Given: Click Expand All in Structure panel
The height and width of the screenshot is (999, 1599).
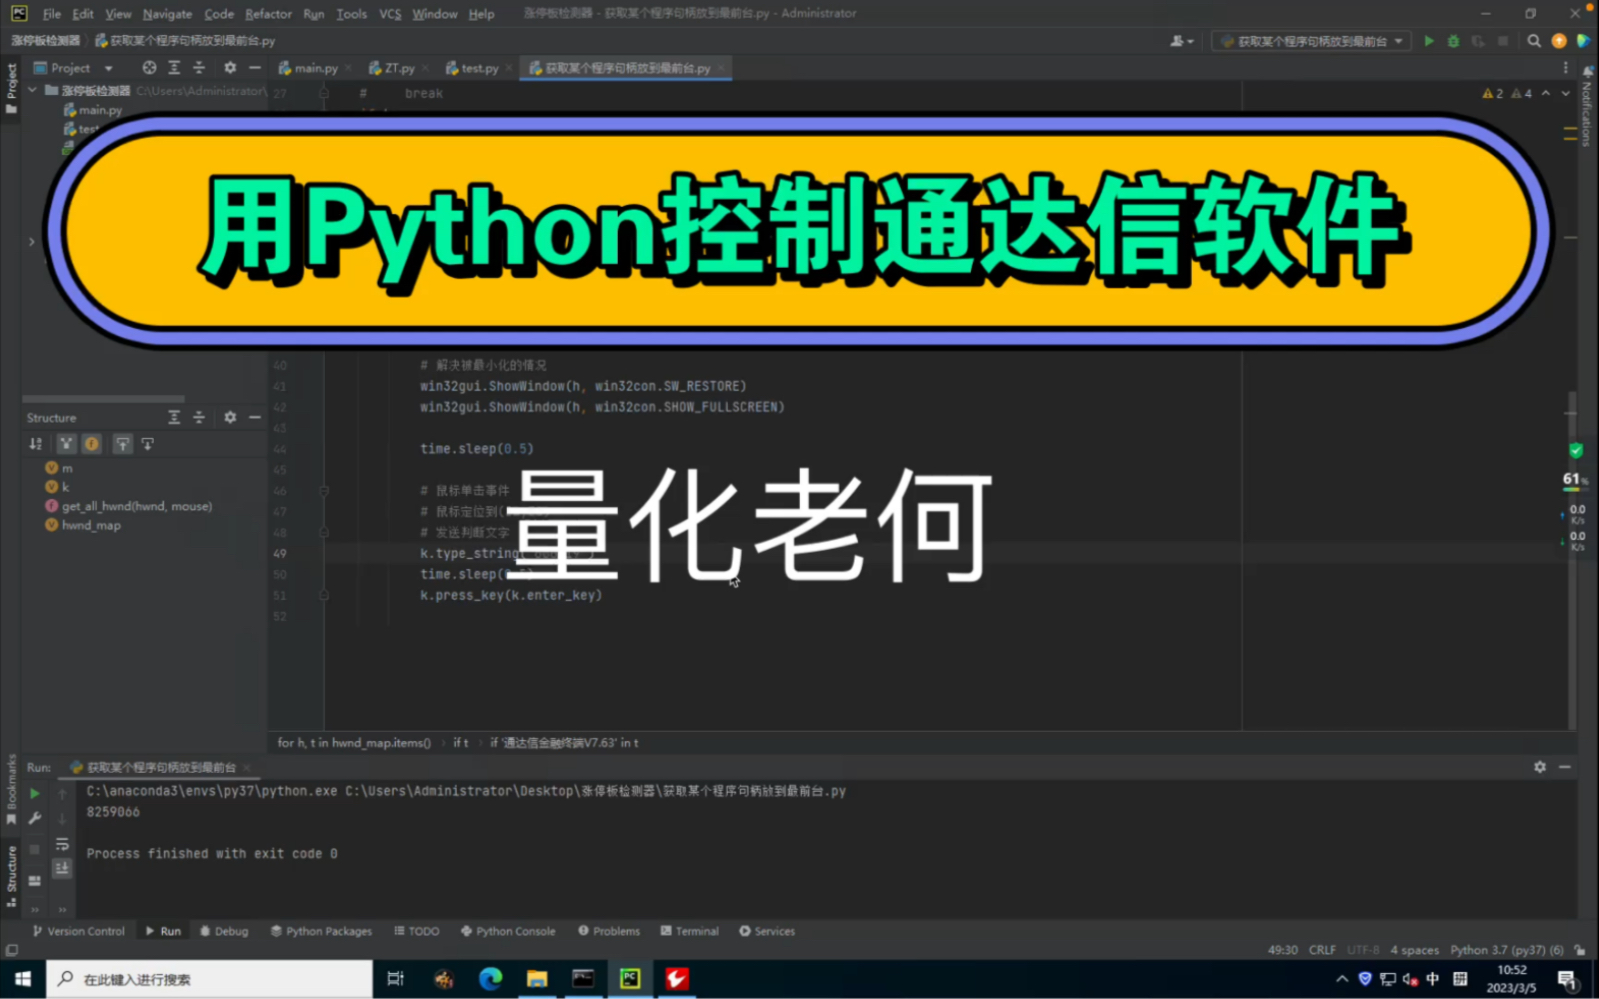Looking at the screenshot, I should click(x=174, y=417).
